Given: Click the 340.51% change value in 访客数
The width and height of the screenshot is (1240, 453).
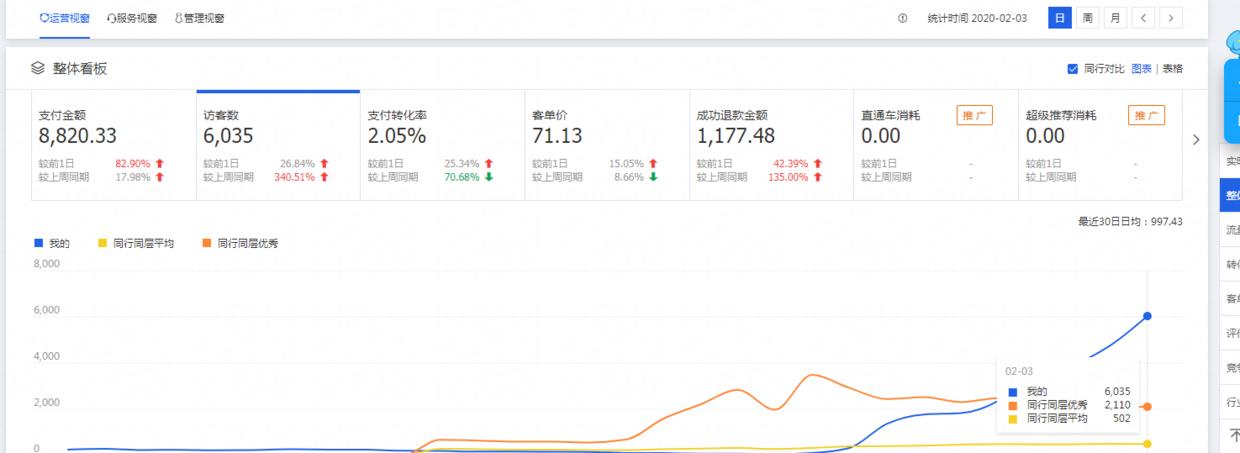Looking at the screenshot, I should (294, 177).
